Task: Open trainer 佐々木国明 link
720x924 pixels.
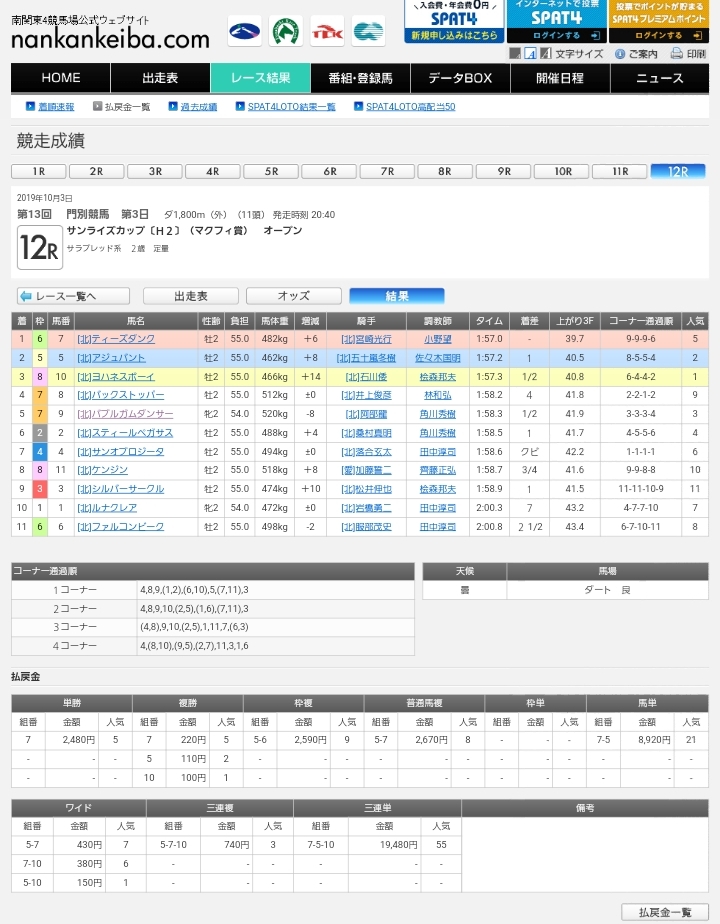Action: (x=438, y=358)
